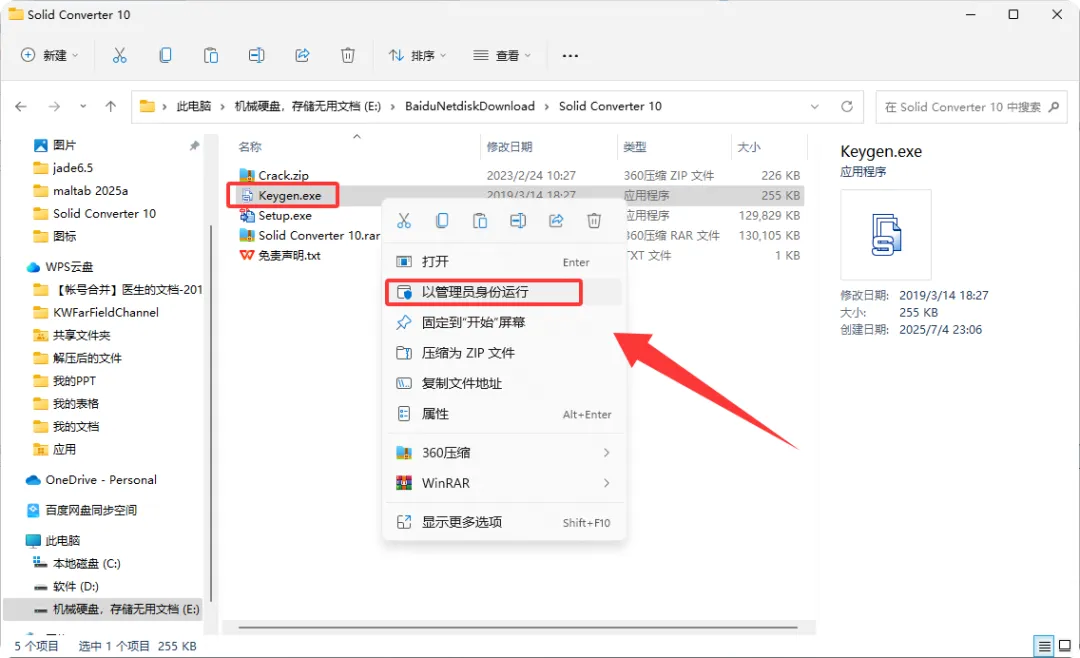The width and height of the screenshot is (1080, 658).
Task: Select the 免责声明.txt file
Action: [289, 256]
